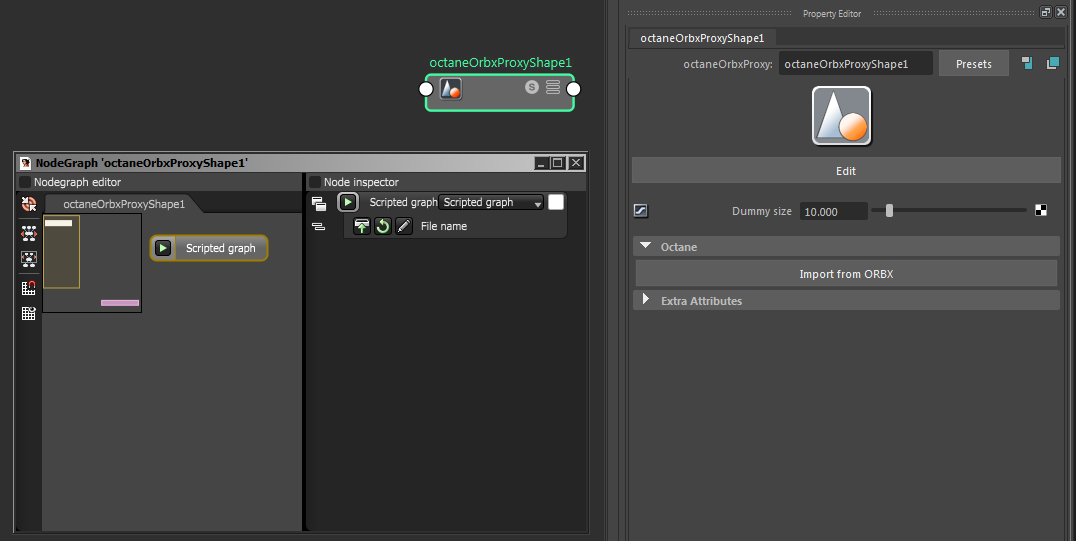Click the Edit button
1076x541 pixels.
846,171
